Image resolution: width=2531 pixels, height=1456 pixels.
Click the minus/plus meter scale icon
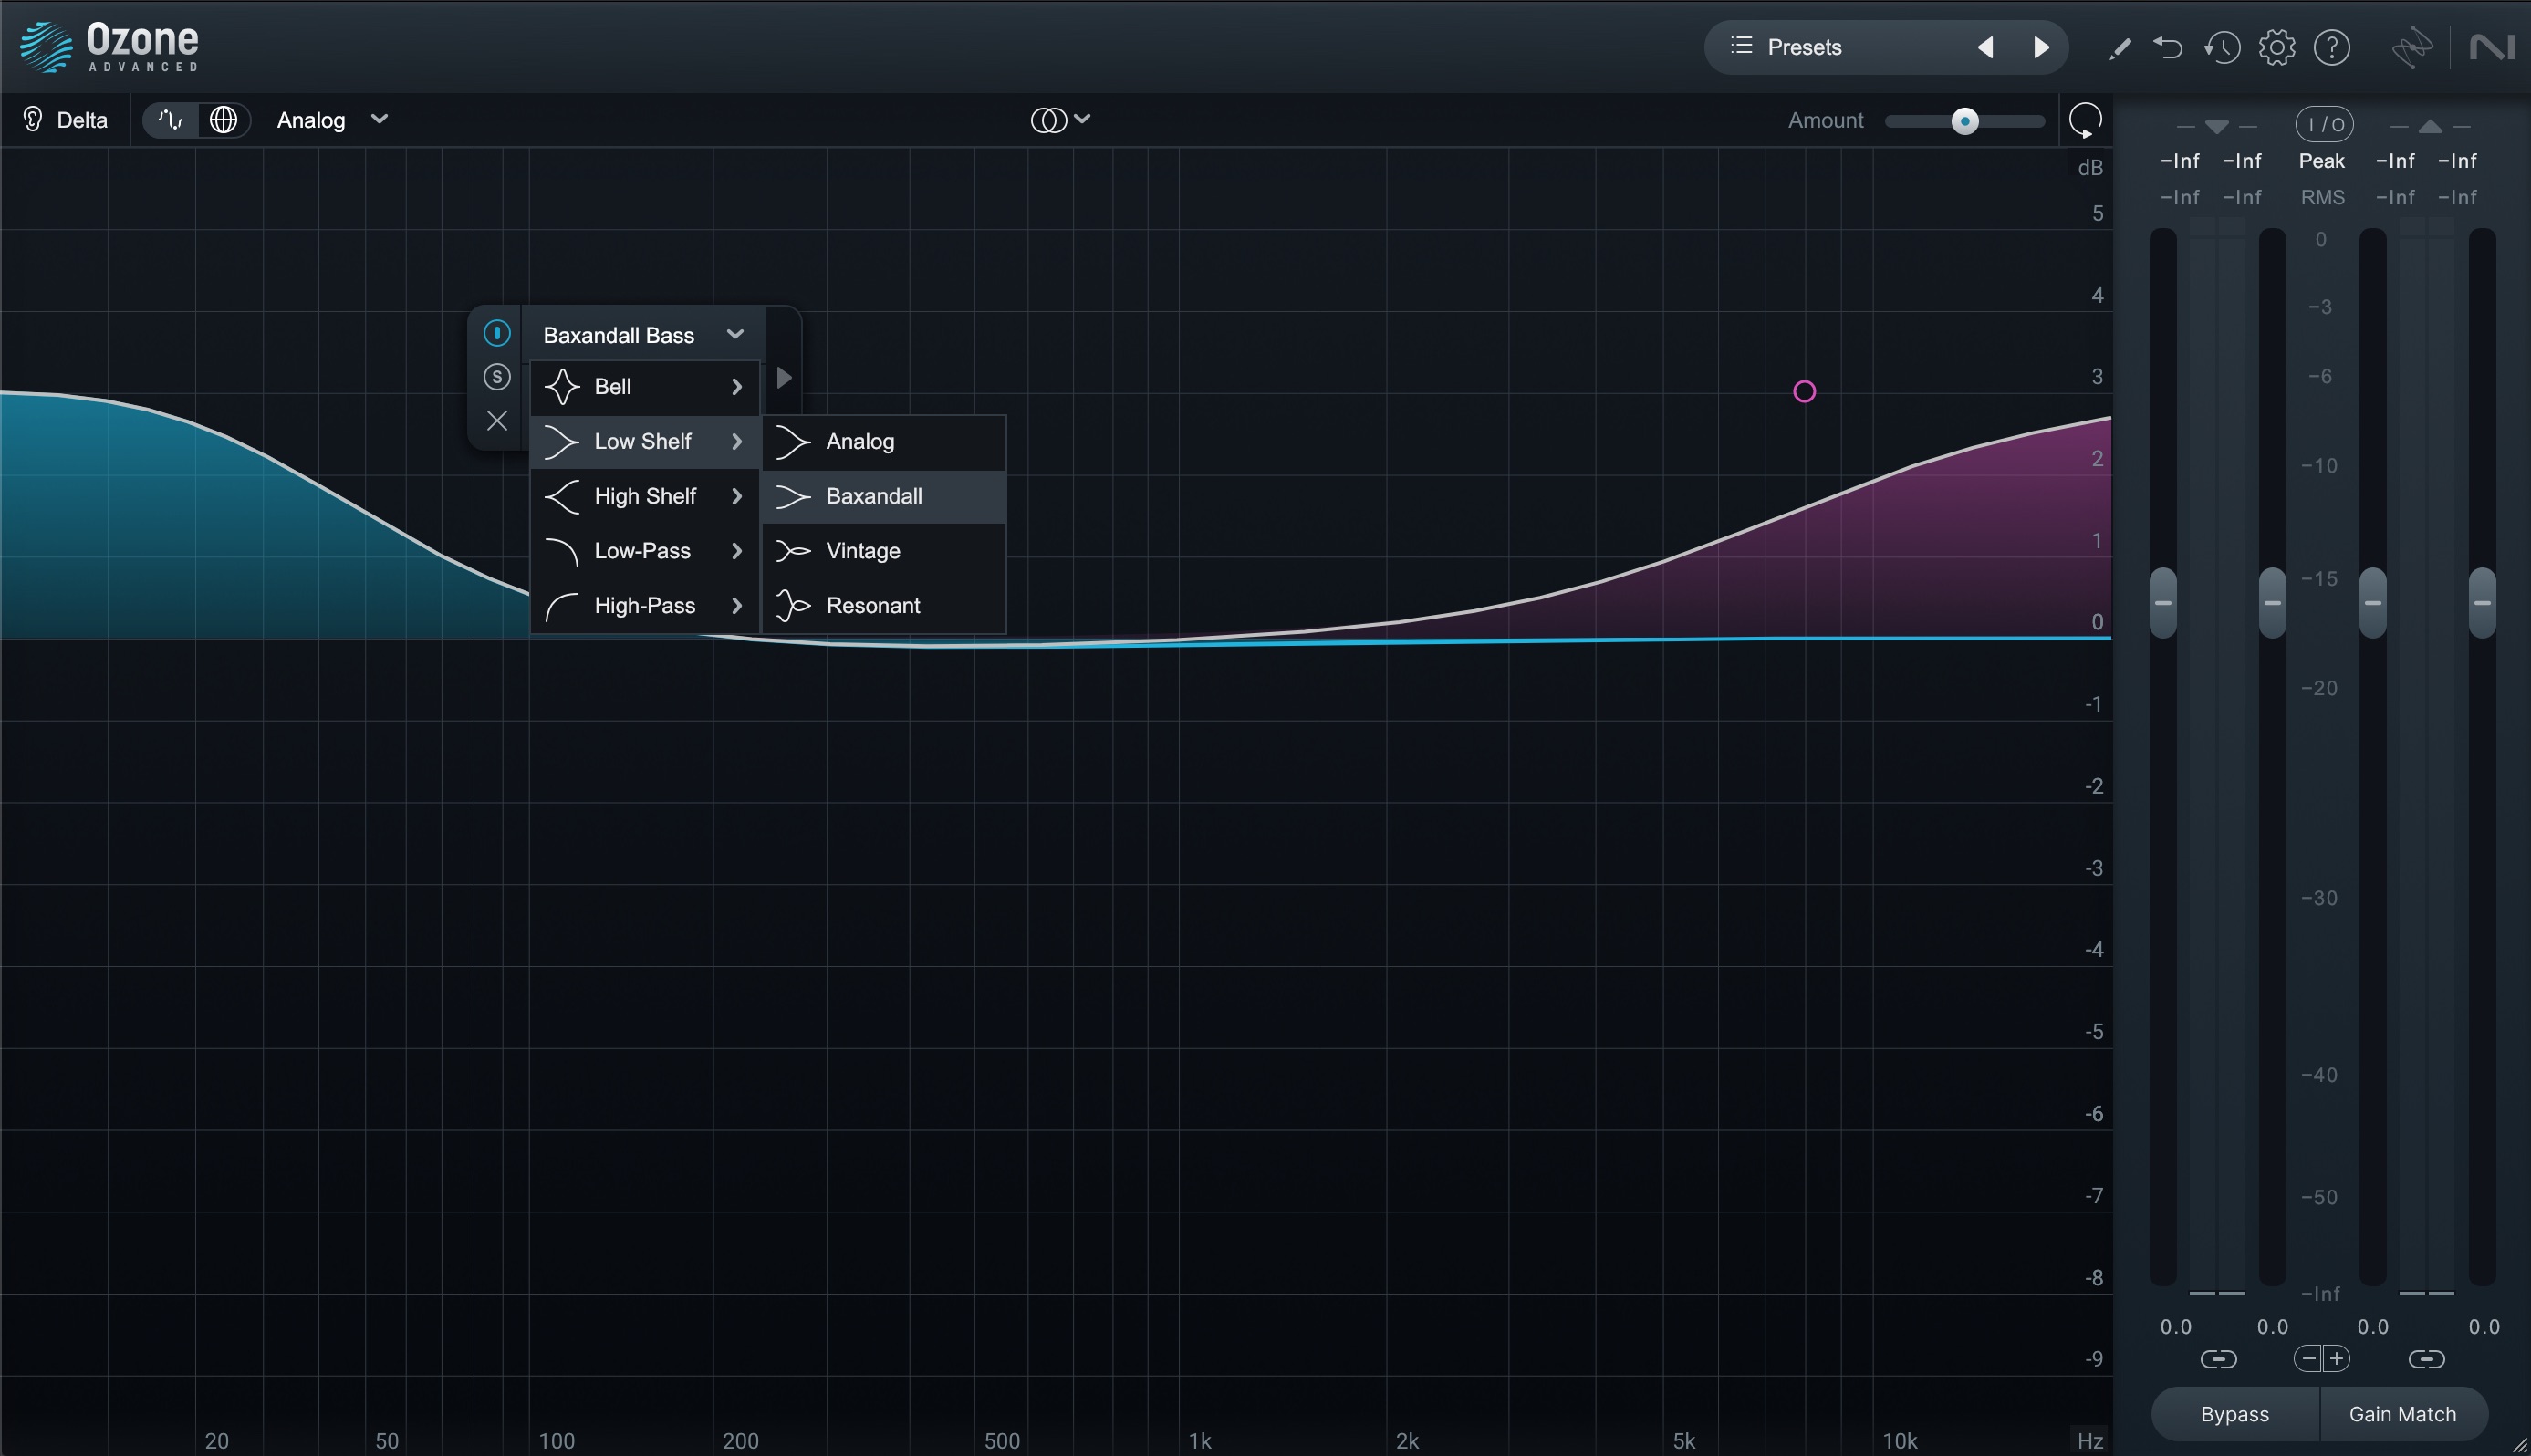pos(2322,1359)
